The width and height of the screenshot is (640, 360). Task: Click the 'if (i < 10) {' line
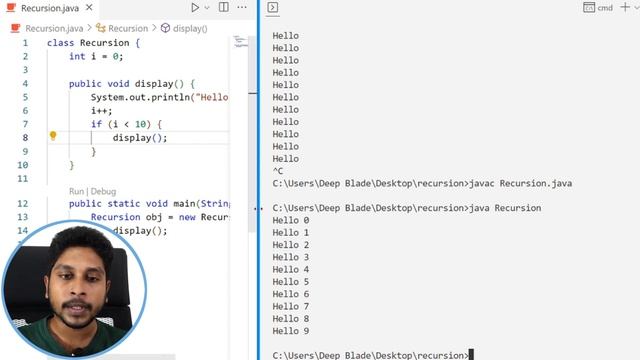126,124
